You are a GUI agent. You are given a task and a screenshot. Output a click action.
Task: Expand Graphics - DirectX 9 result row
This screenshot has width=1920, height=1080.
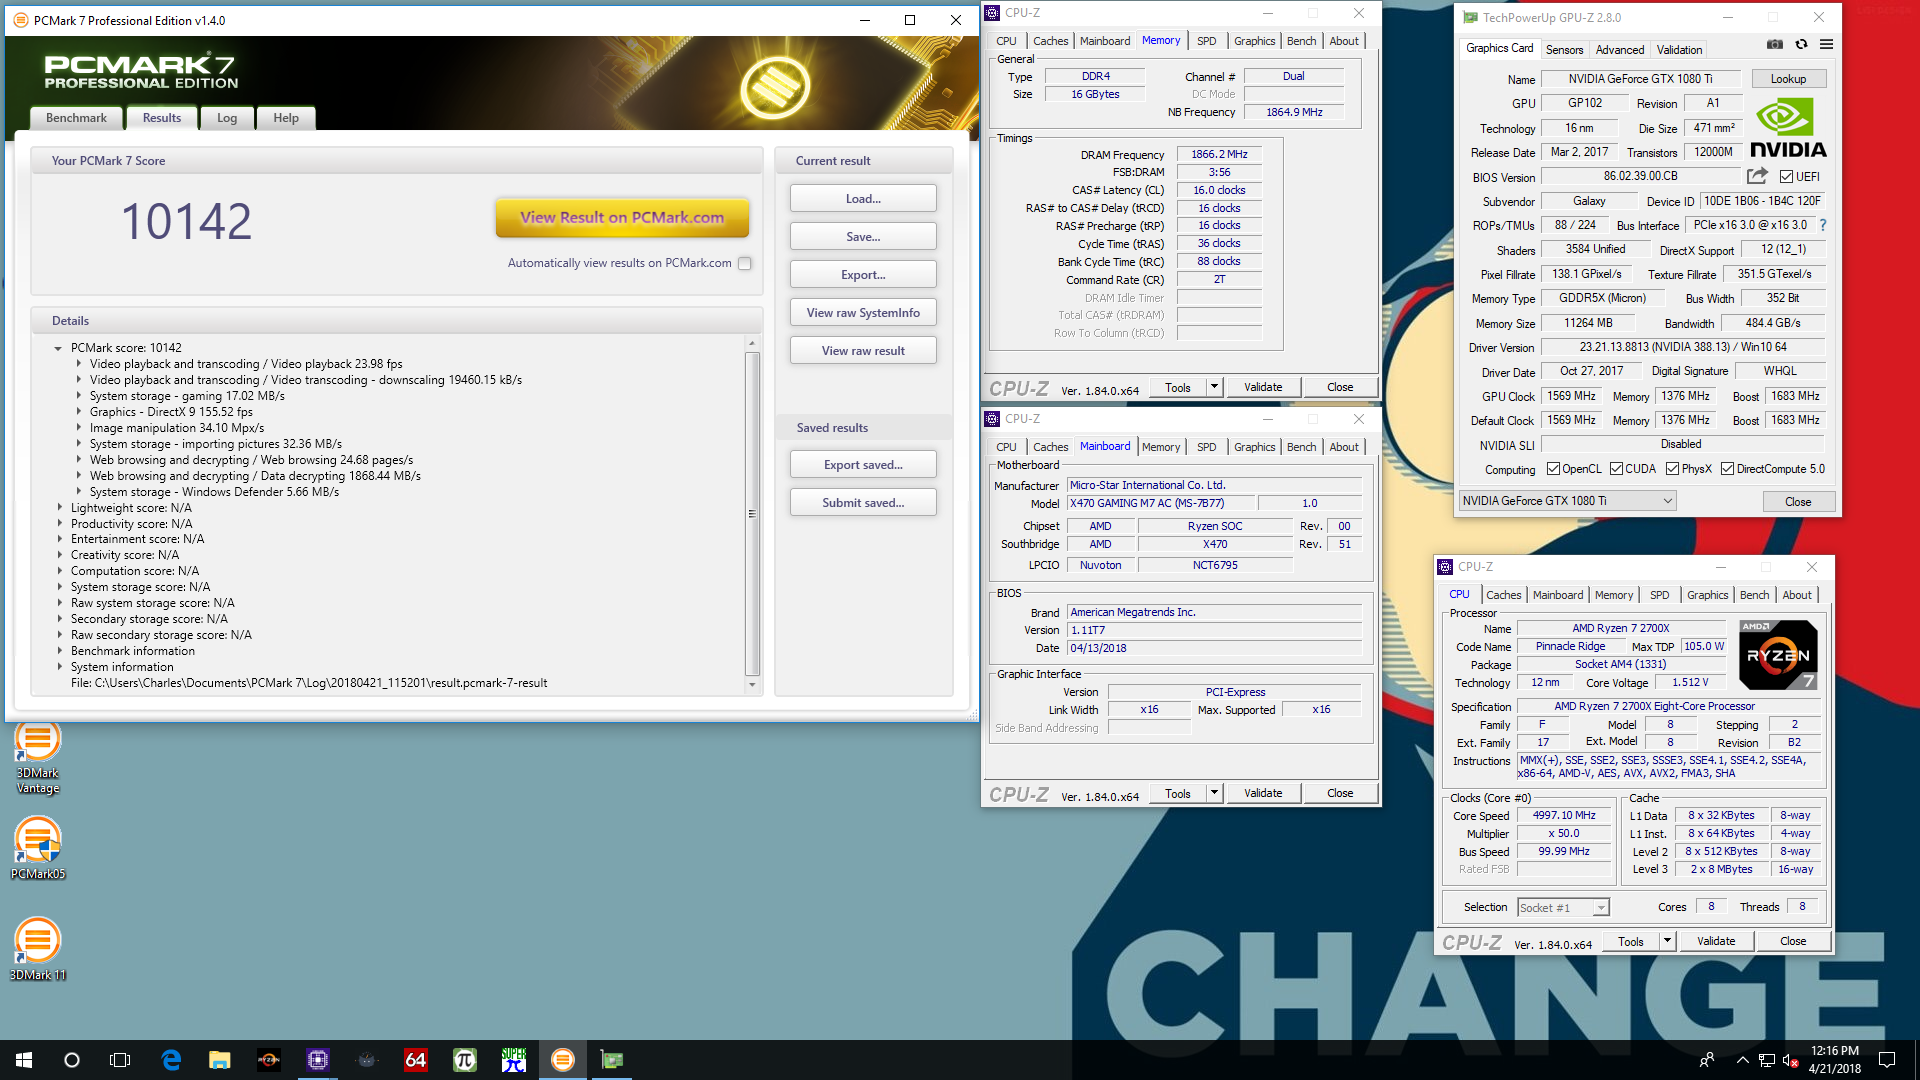[x=78, y=412]
